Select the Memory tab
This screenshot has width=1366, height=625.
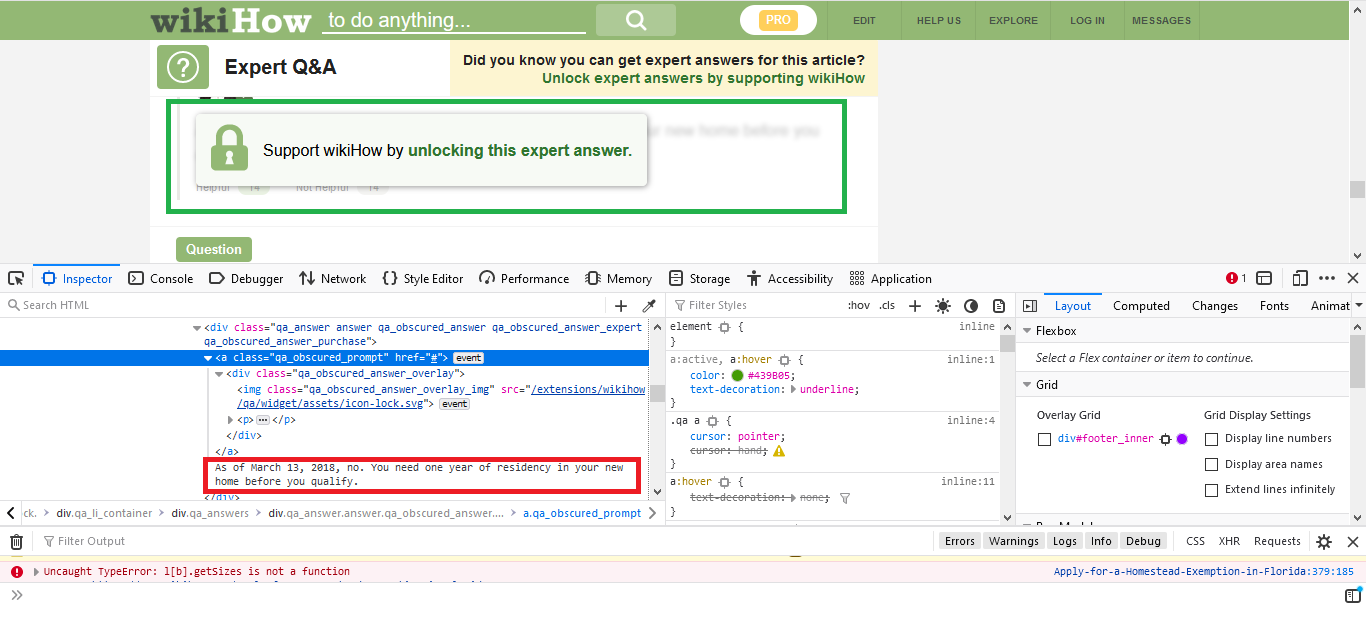(x=619, y=278)
